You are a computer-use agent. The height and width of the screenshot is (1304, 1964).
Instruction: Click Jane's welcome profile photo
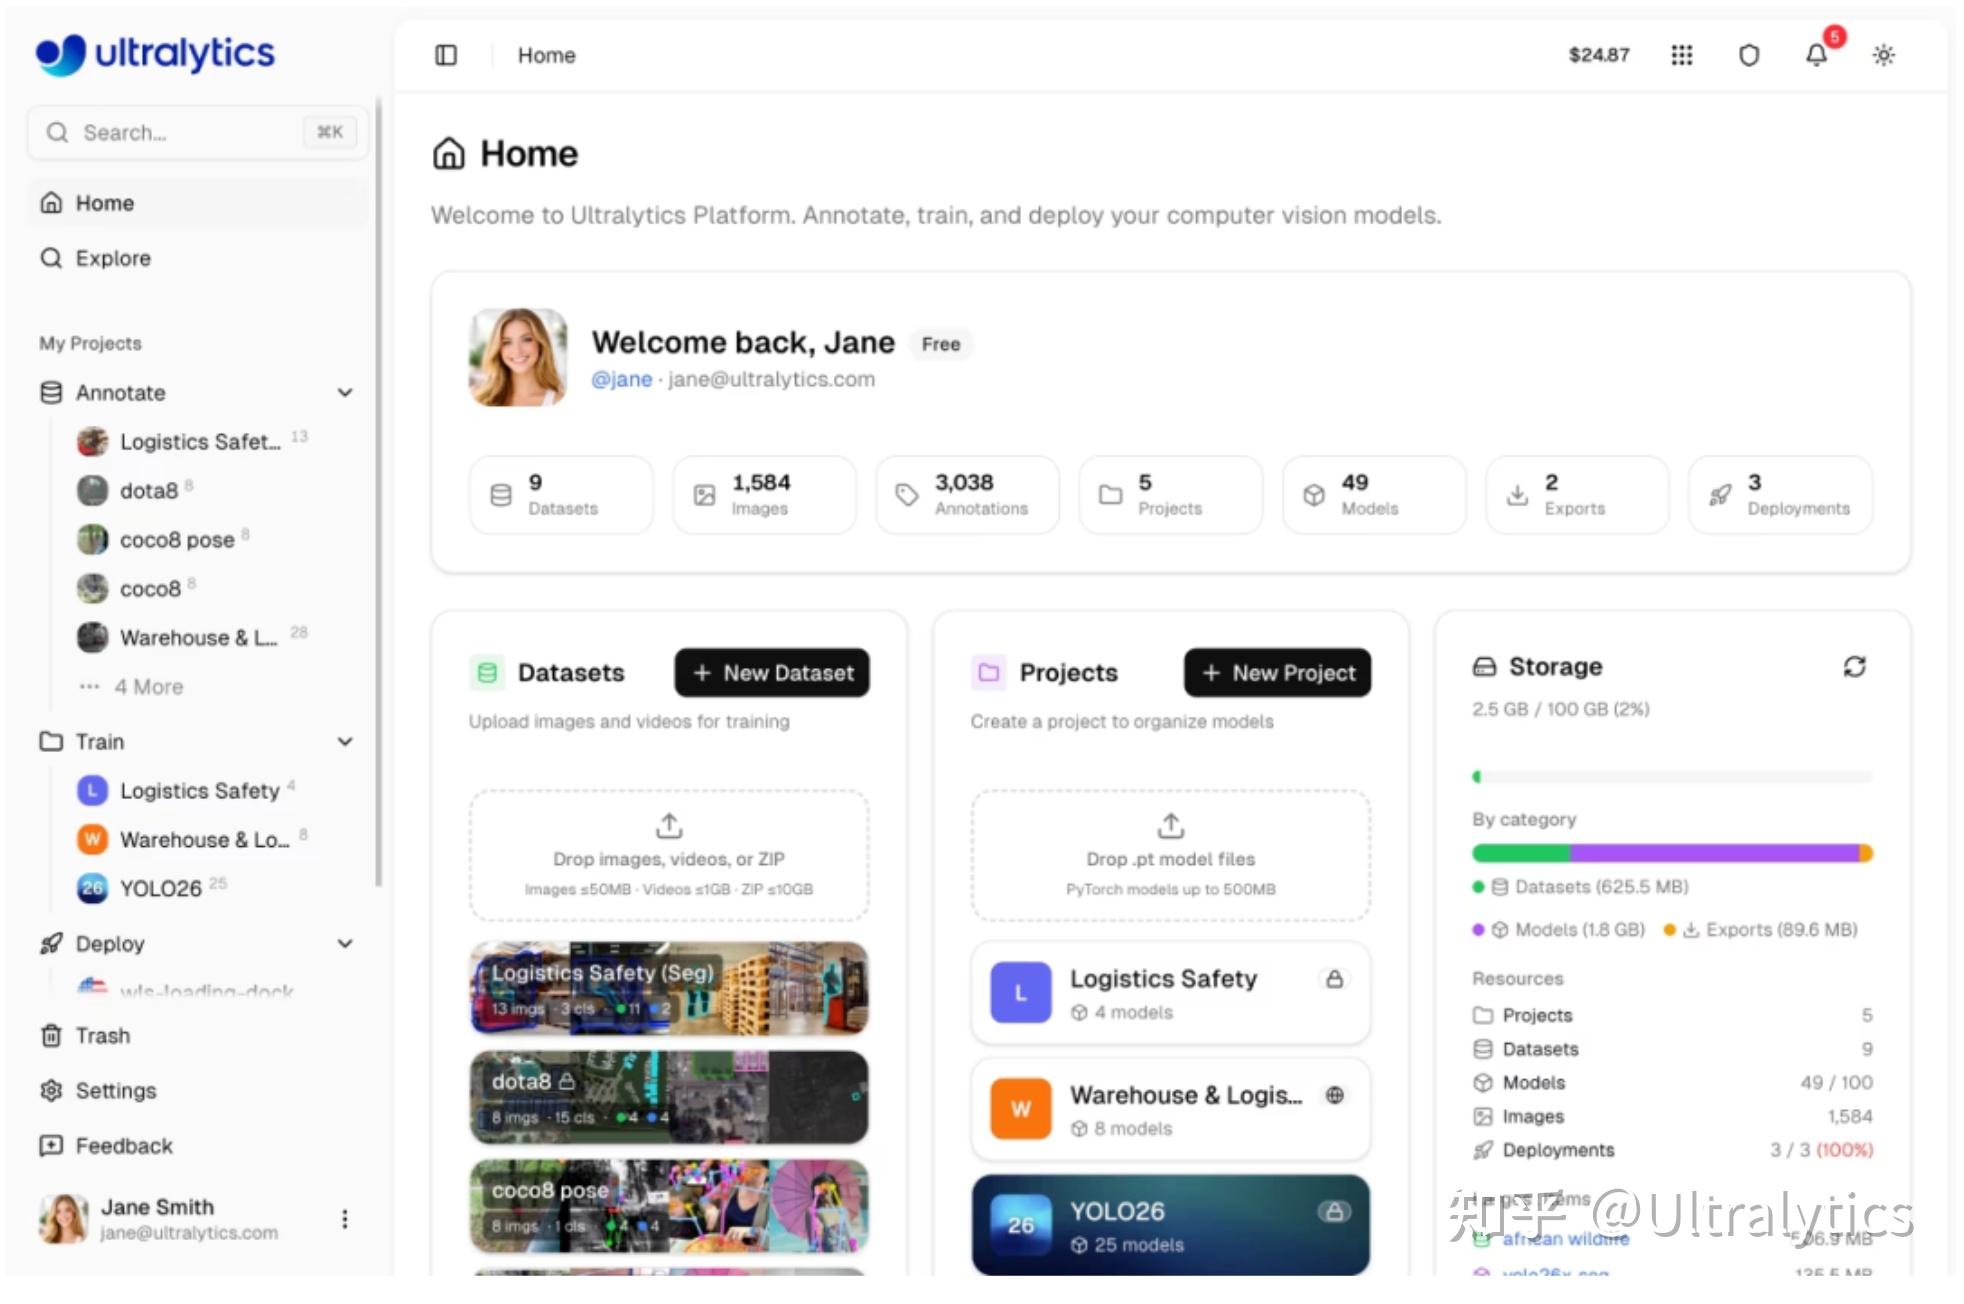518,357
